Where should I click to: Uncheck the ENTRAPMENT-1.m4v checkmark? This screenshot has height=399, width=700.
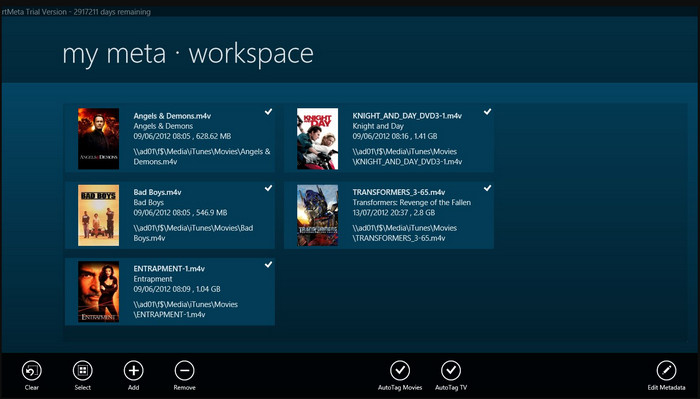[x=268, y=264]
